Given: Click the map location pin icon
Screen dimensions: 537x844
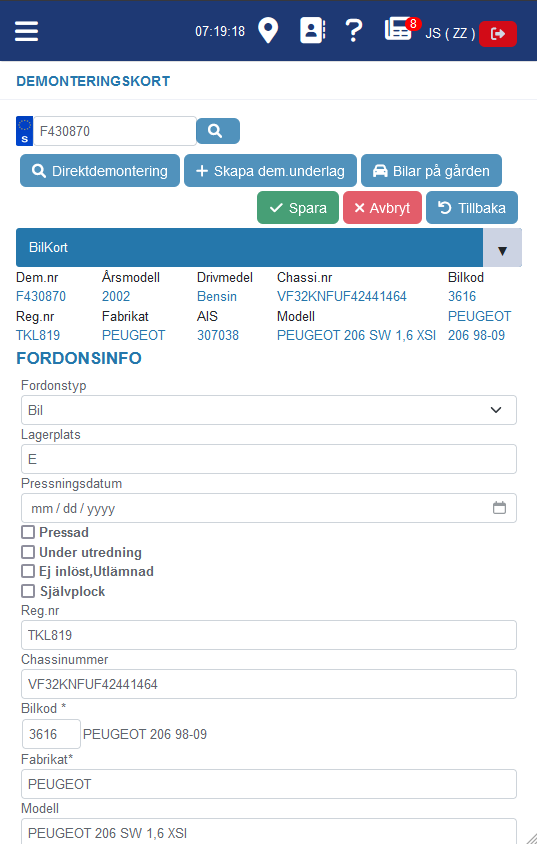Looking at the screenshot, I should coord(268,31).
